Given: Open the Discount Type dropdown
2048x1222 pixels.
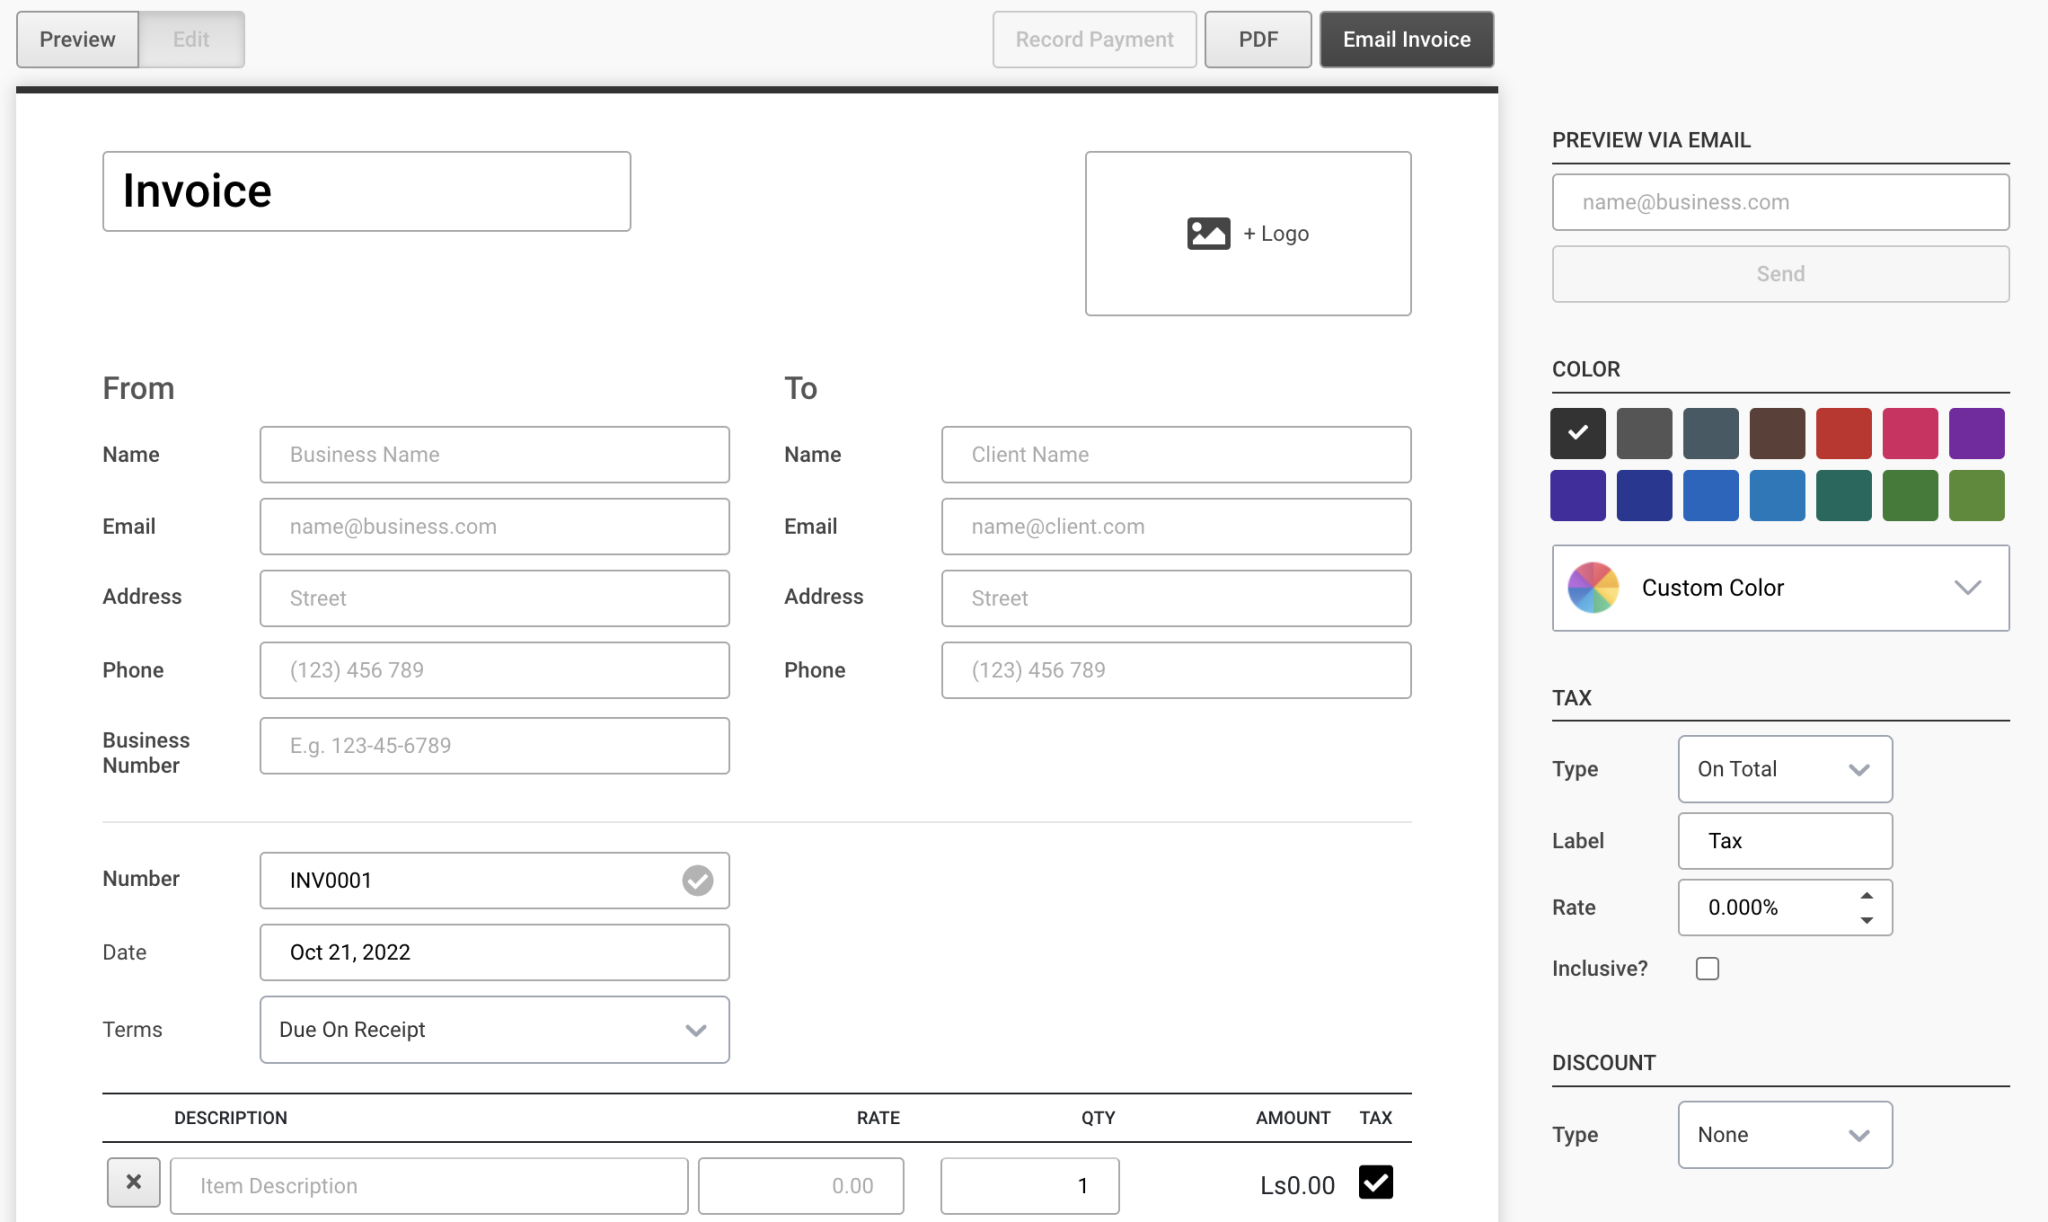Looking at the screenshot, I should click(x=1785, y=1135).
